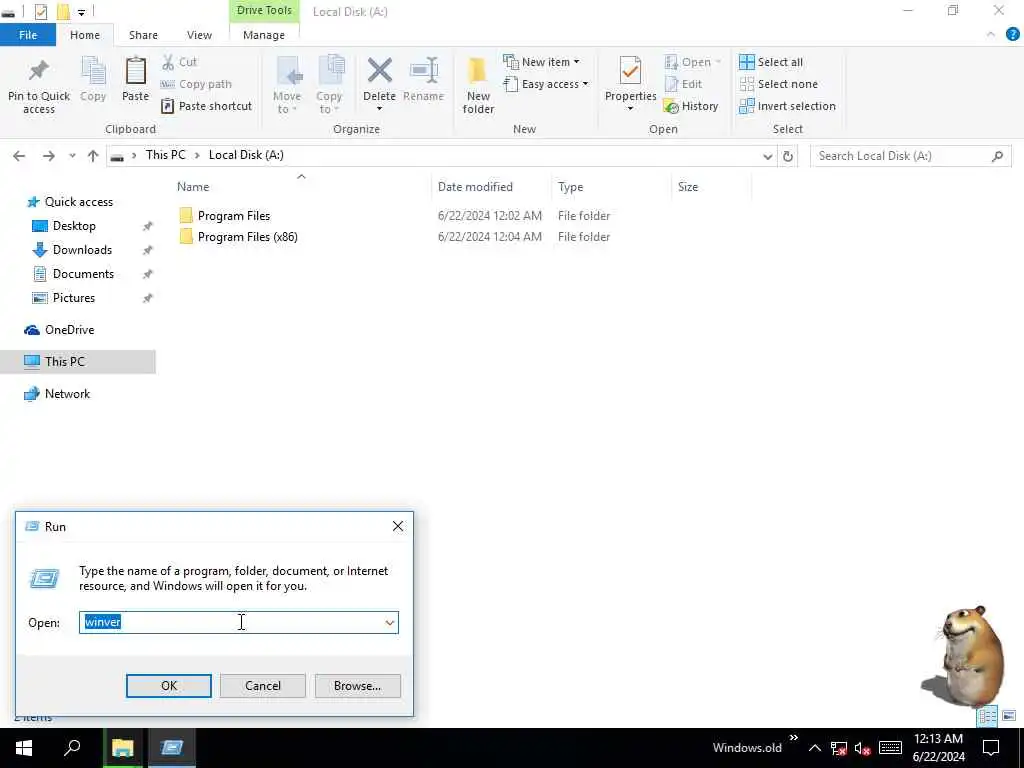Click the Run dialog taskbar icon

coord(172,747)
